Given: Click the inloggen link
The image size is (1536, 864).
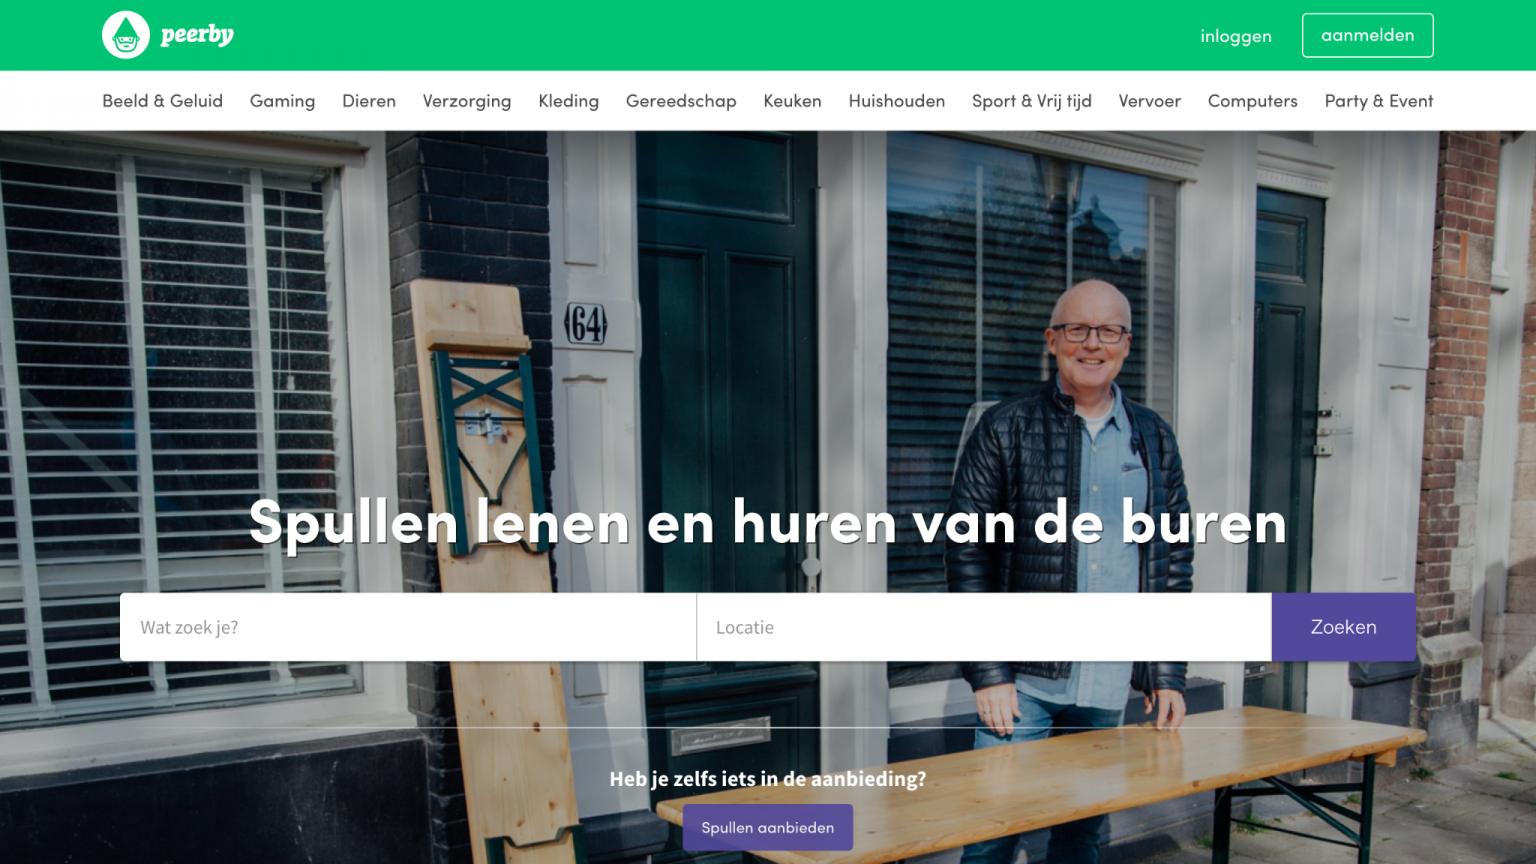Looking at the screenshot, I should click(x=1236, y=36).
